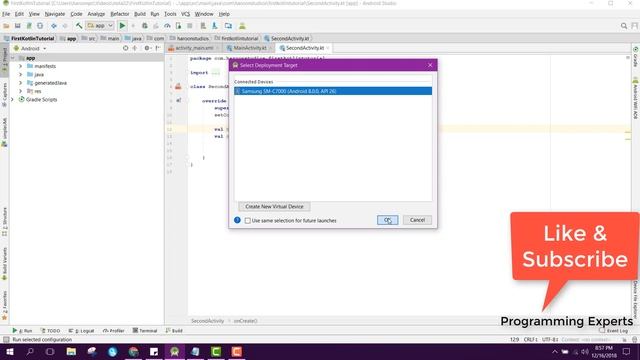Open the Android project view dropdown
The image size is (640, 360).
(30, 48)
